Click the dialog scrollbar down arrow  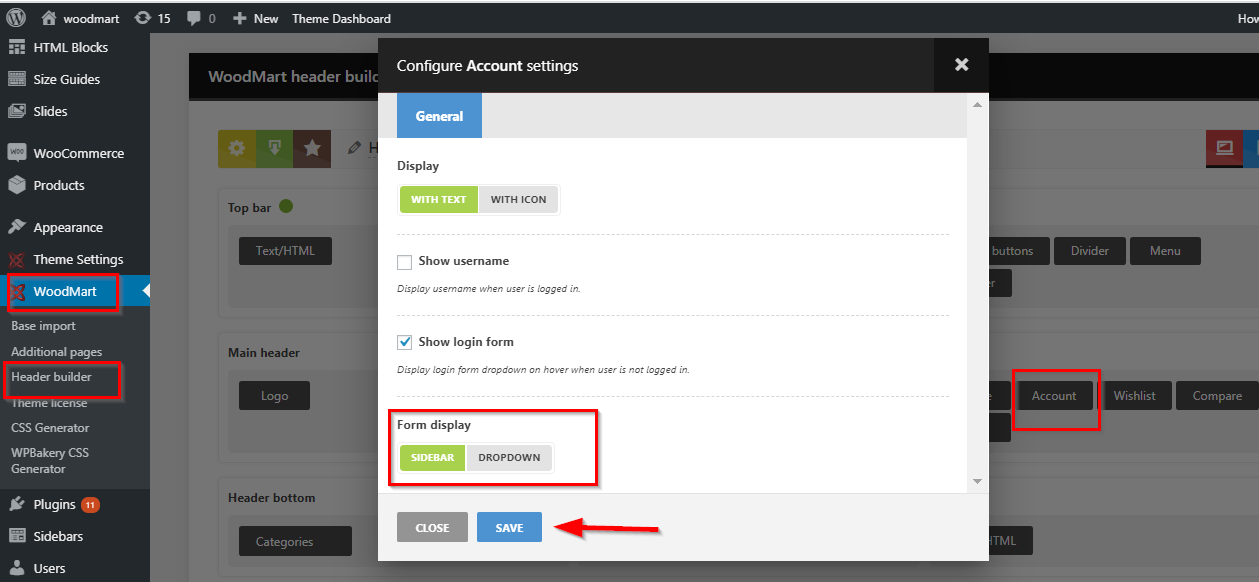[x=978, y=482]
